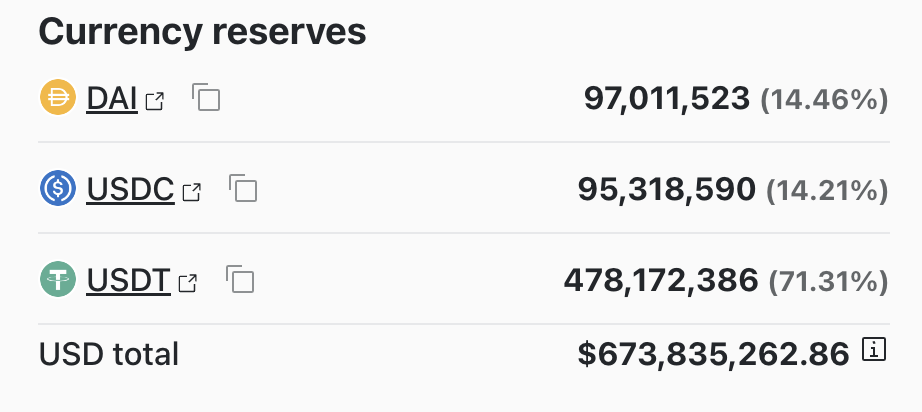Click the USDT Tether logo icon

point(58,280)
